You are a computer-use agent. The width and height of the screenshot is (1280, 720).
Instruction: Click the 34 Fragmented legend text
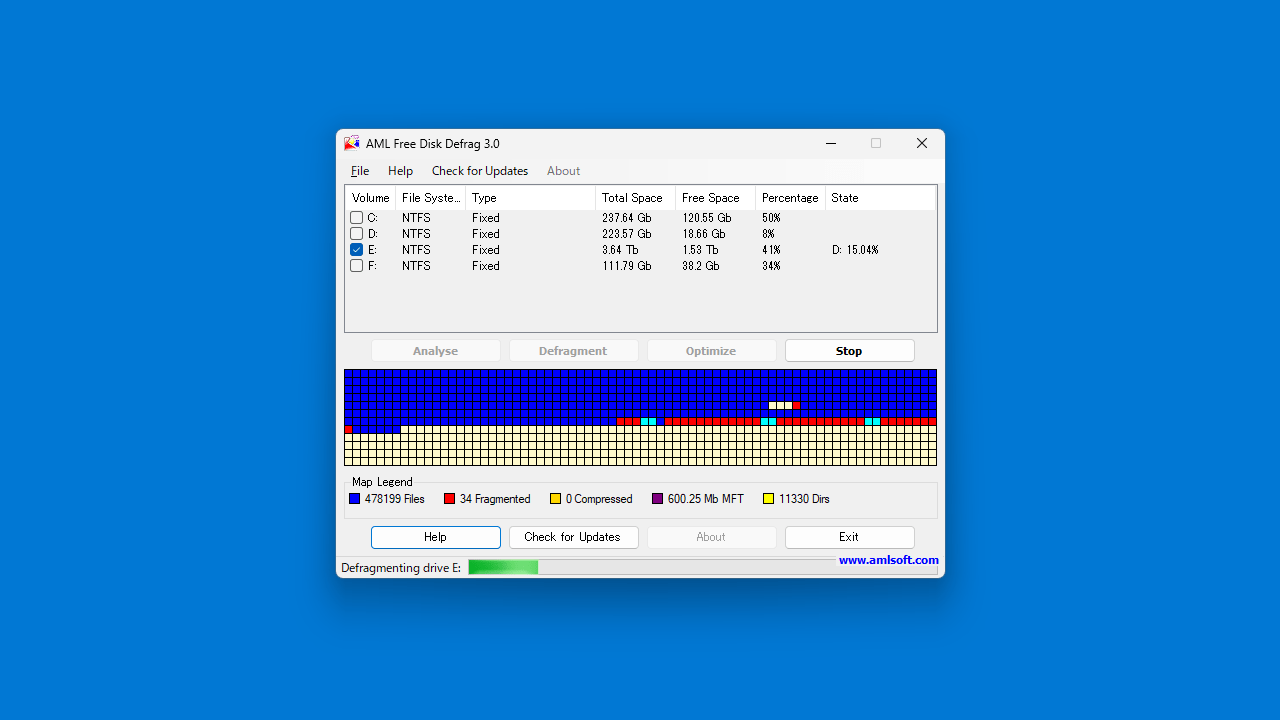tap(495, 499)
